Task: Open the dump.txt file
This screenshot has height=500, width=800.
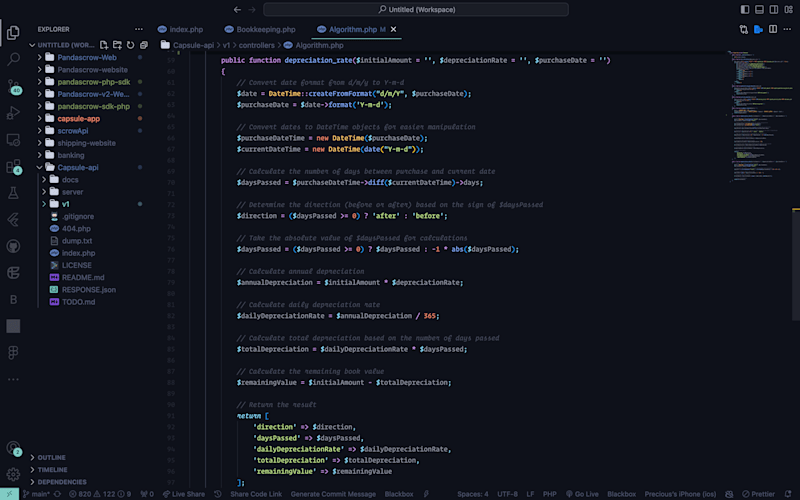Action: tap(77, 241)
